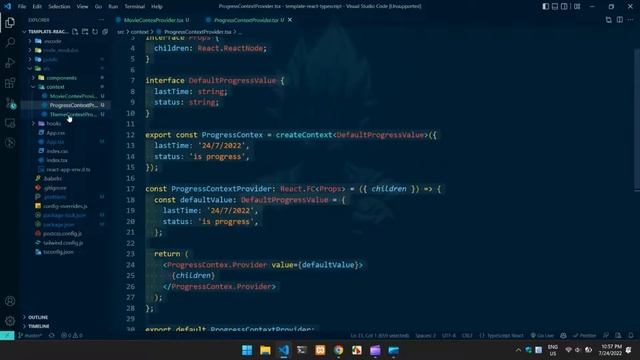Click the split editor right icon
Image resolution: width=640 pixels, height=360 pixels.
(620, 20)
